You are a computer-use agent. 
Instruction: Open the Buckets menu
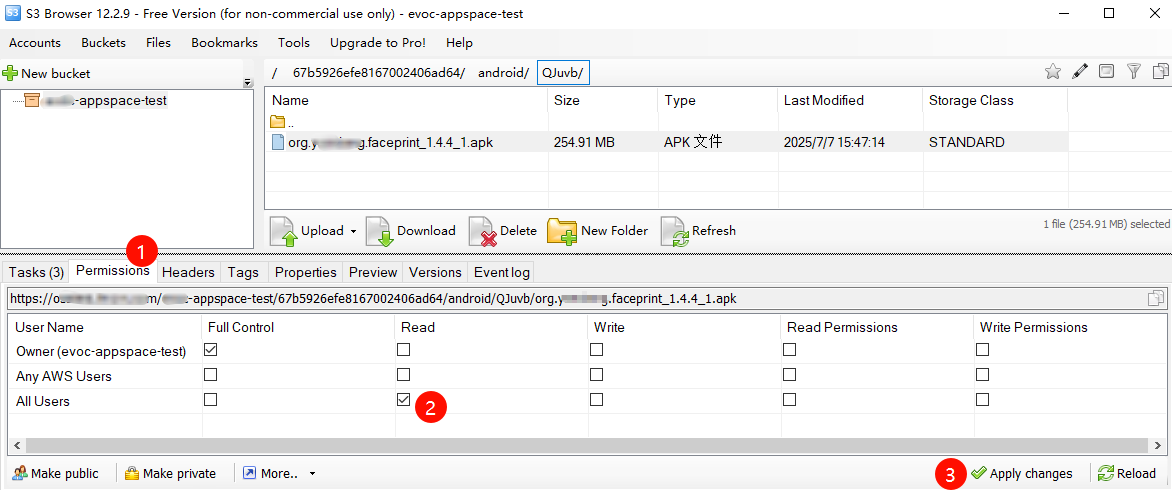pyautogui.click(x=104, y=43)
